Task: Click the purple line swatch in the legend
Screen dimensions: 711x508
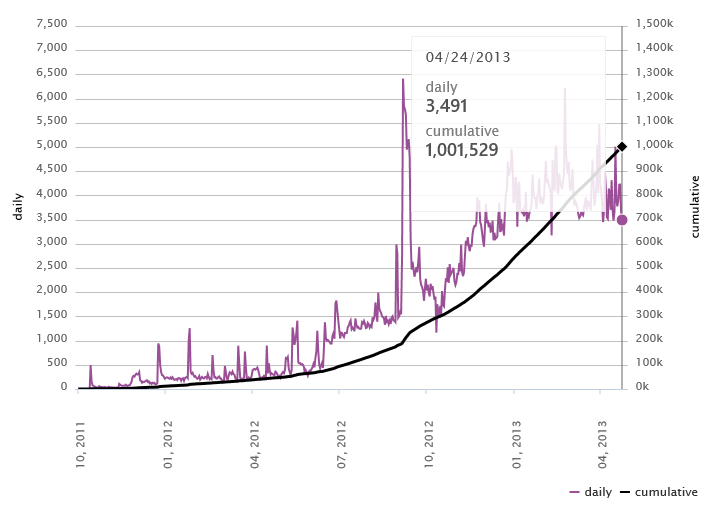Action: point(575,492)
